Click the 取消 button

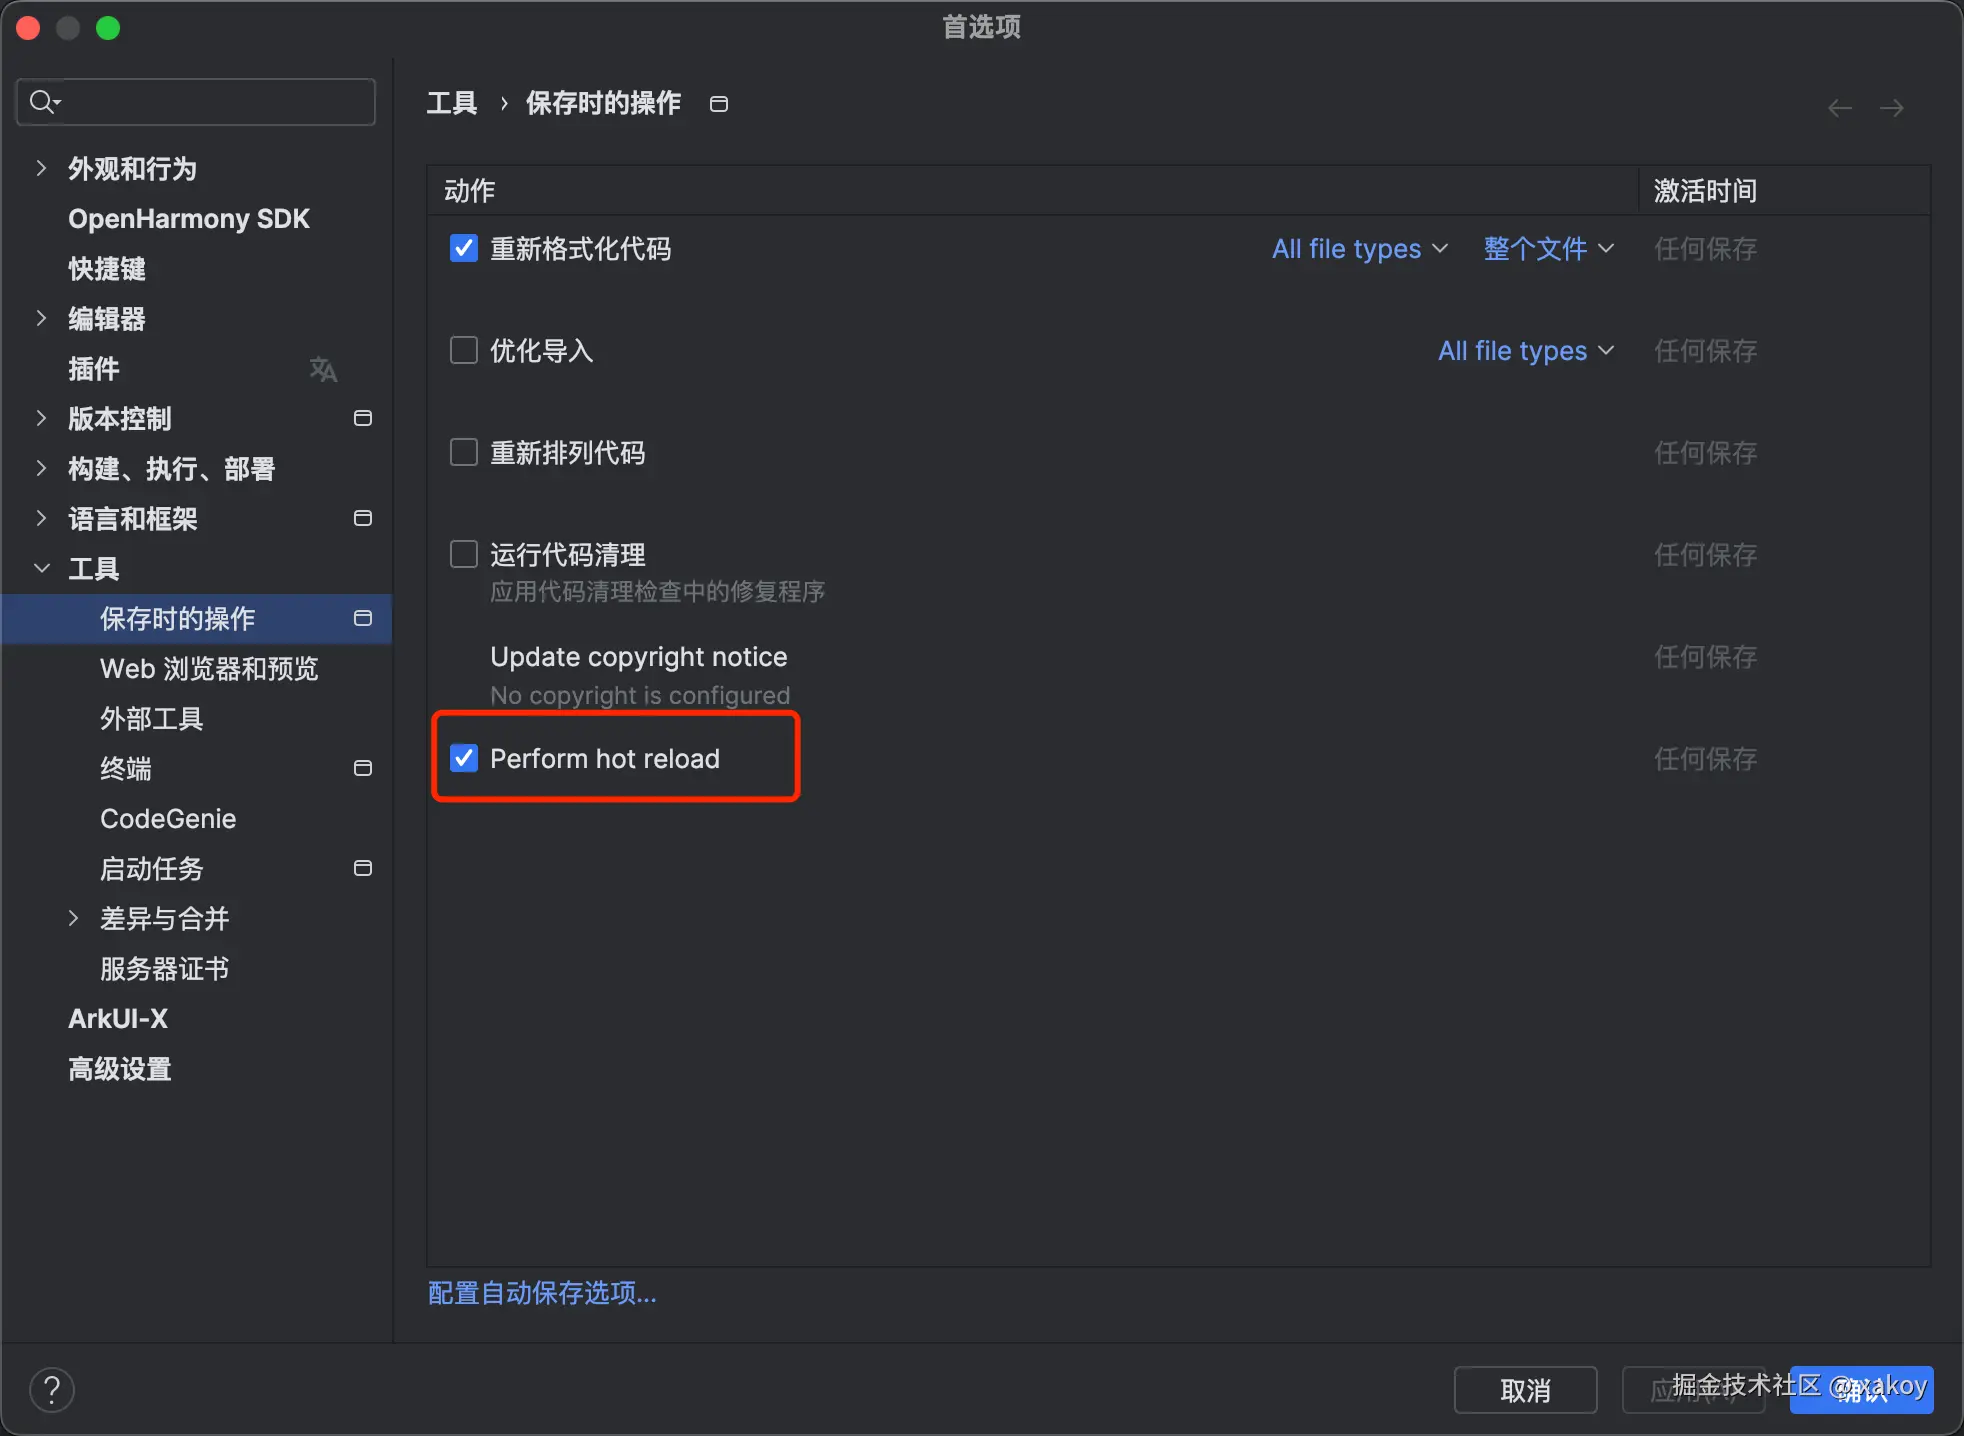point(1524,1390)
